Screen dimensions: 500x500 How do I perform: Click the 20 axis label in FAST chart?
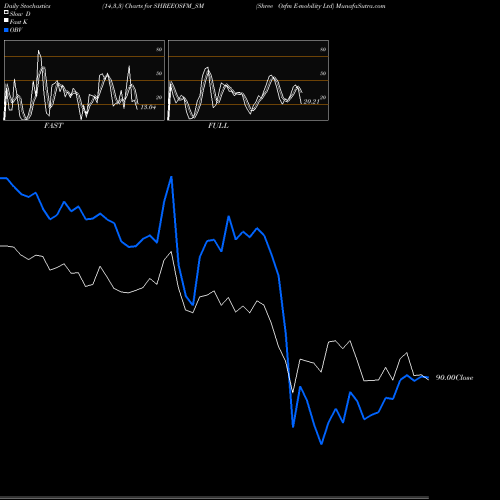159,97
